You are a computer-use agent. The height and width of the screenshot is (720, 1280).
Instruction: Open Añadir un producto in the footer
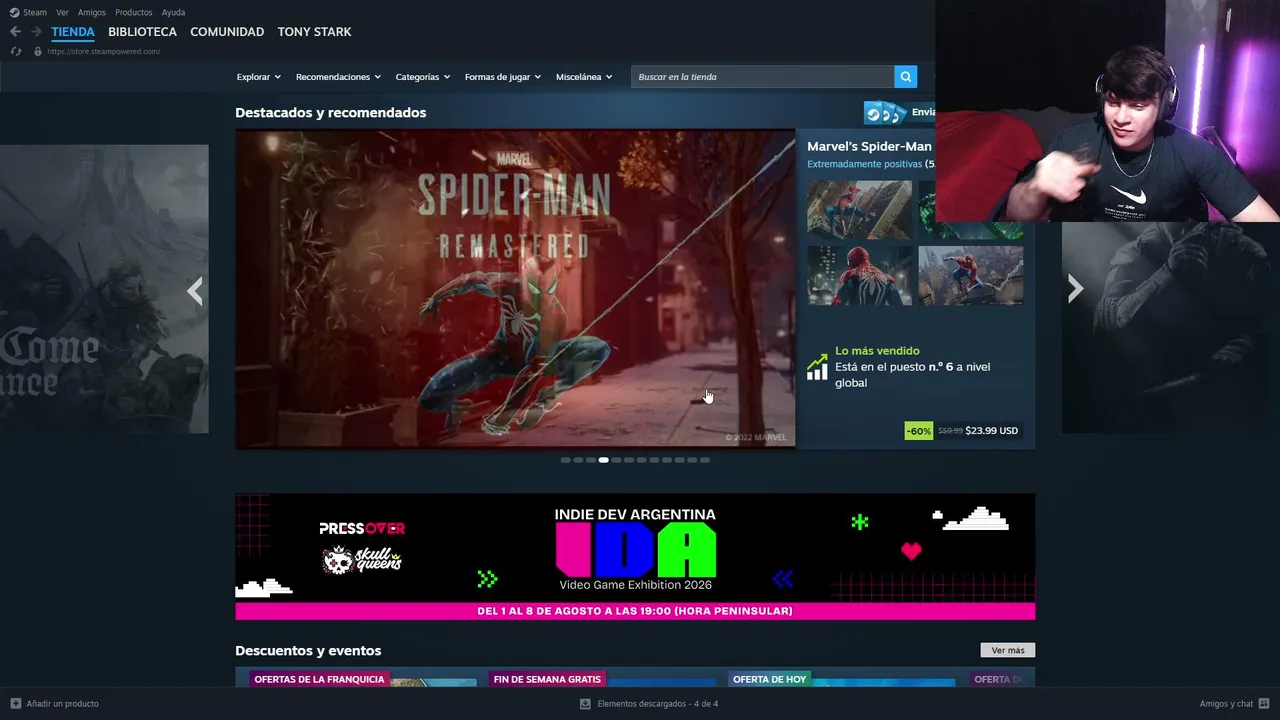coord(54,704)
